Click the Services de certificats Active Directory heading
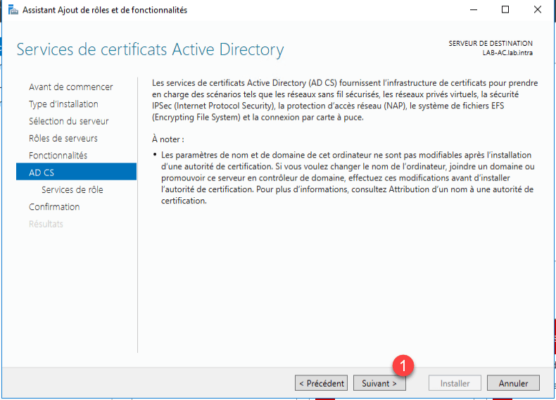This screenshot has width=556, height=400. 150,49
